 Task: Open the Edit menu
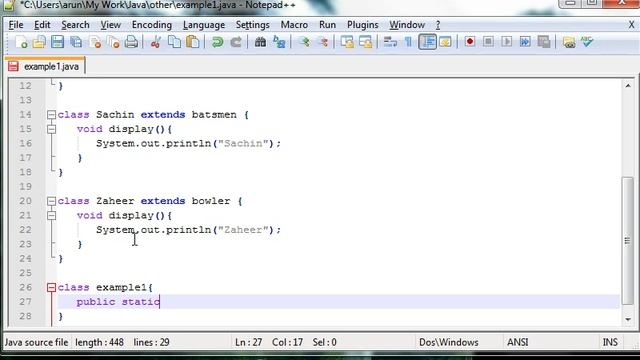pos(42,25)
